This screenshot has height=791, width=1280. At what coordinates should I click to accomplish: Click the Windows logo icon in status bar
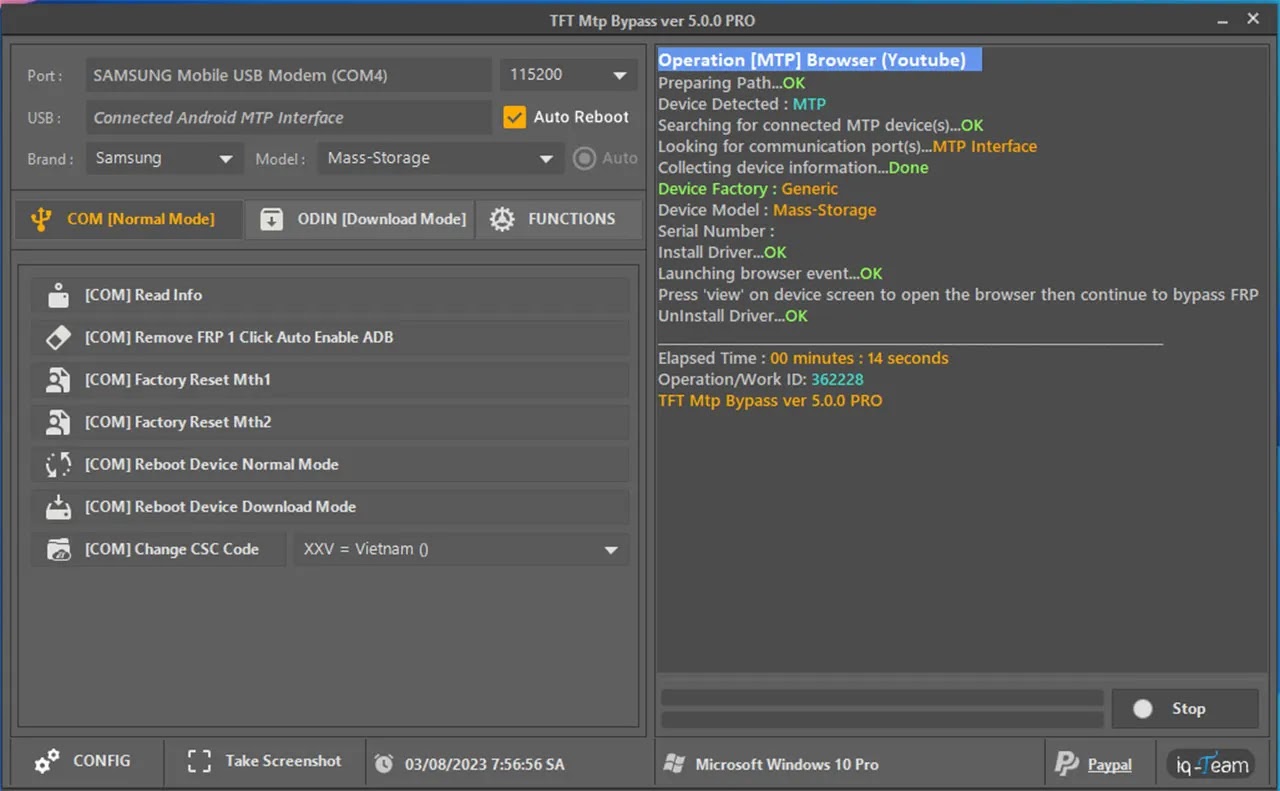[674, 764]
